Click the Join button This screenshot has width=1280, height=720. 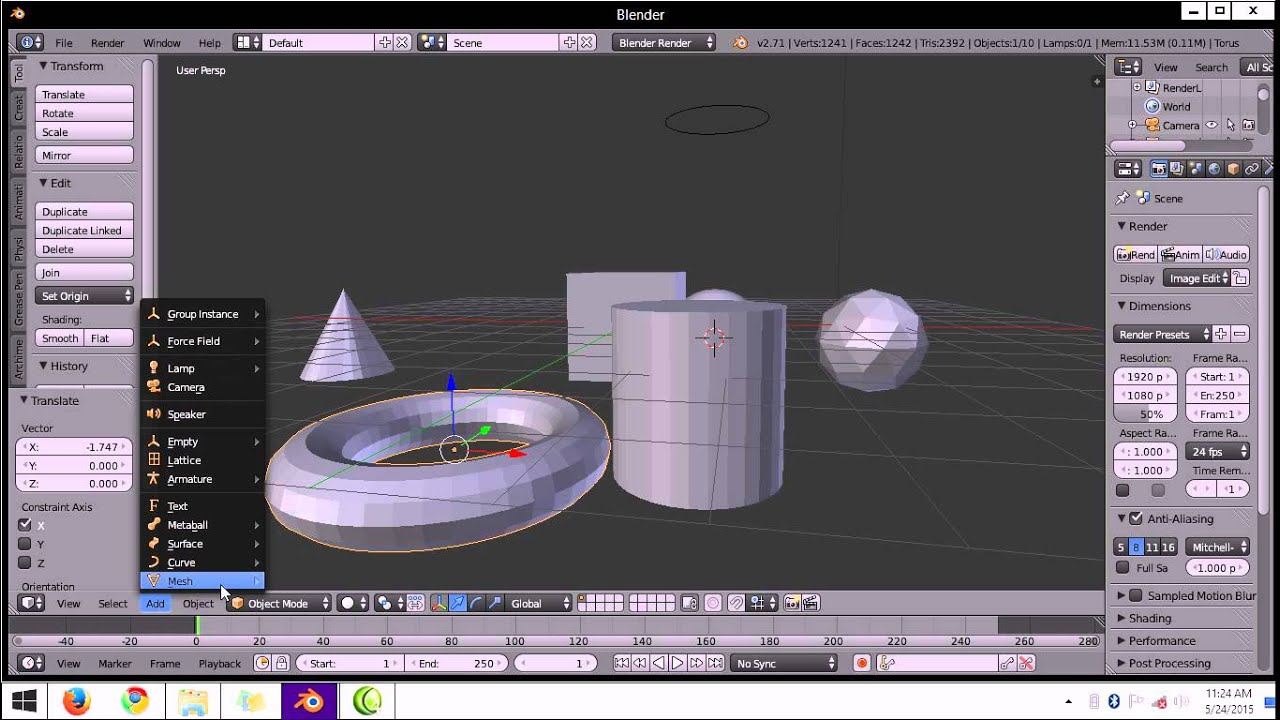point(84,272)
